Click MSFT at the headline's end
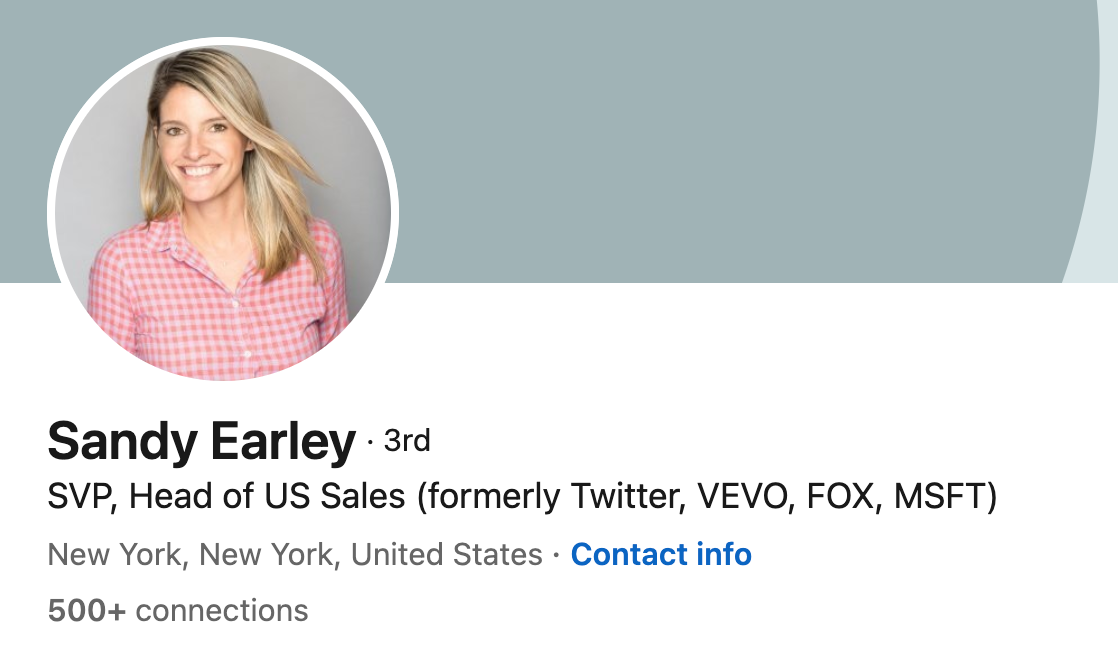1118x648 pixels. click(x=939, y=497)
